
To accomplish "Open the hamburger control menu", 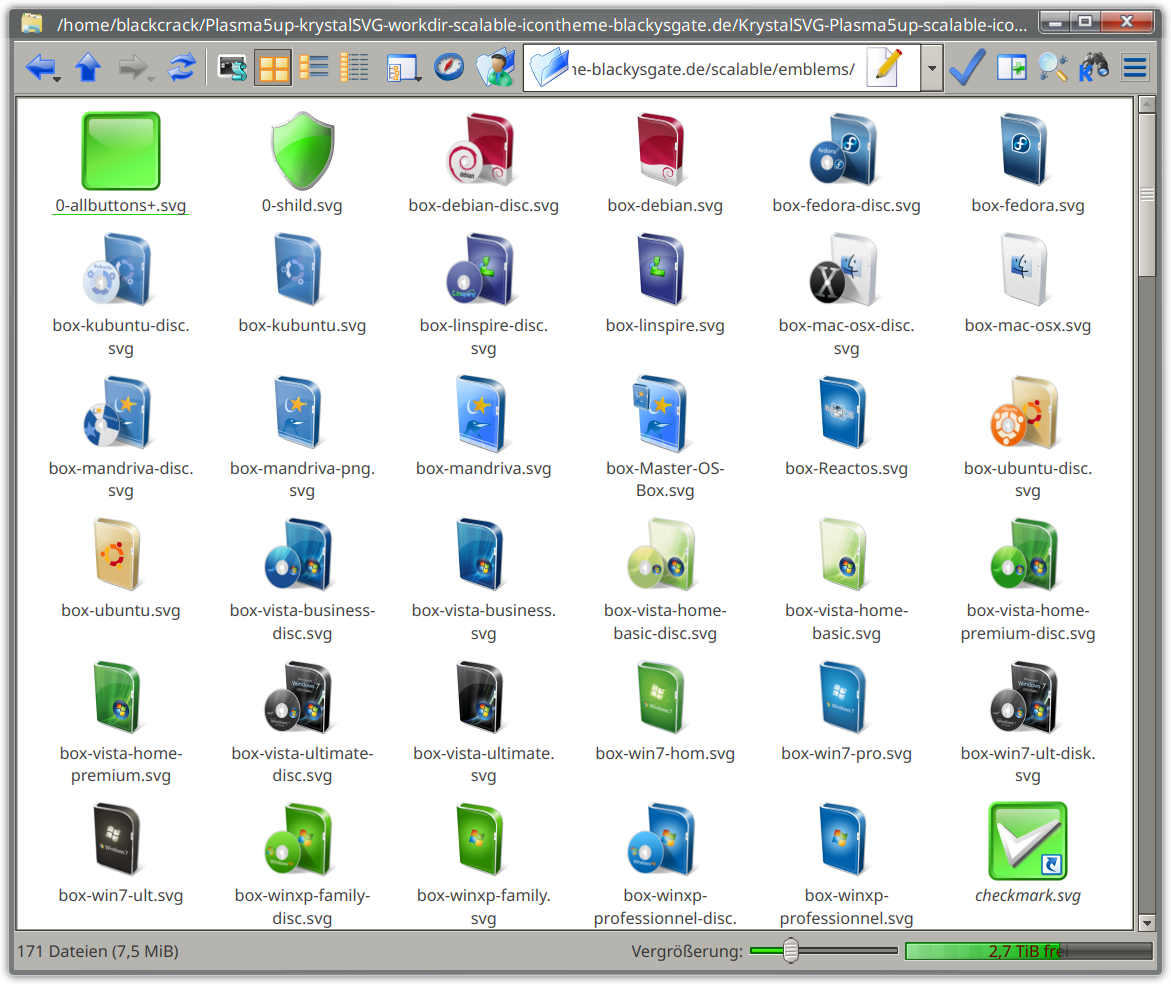I will click(1134, 68).
